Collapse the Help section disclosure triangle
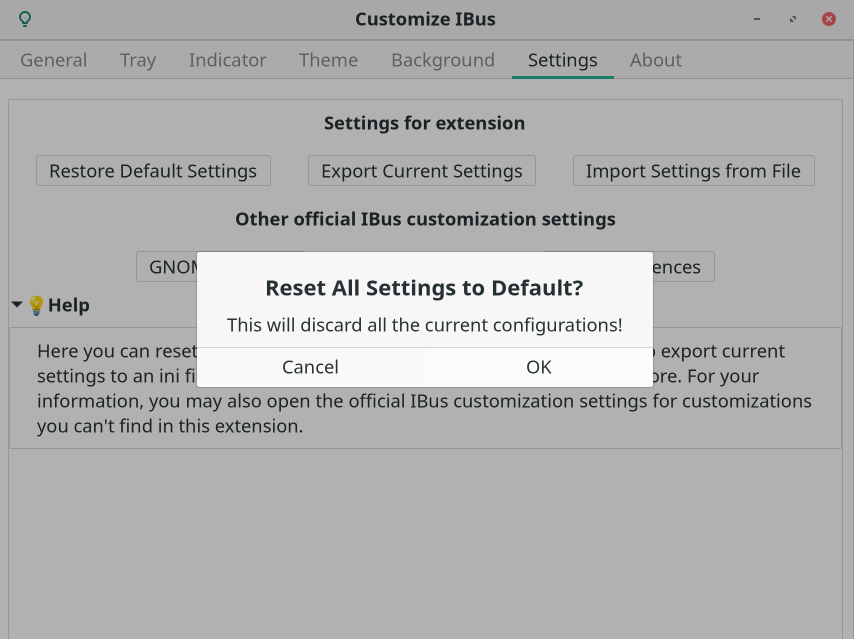 click(17, 305)
